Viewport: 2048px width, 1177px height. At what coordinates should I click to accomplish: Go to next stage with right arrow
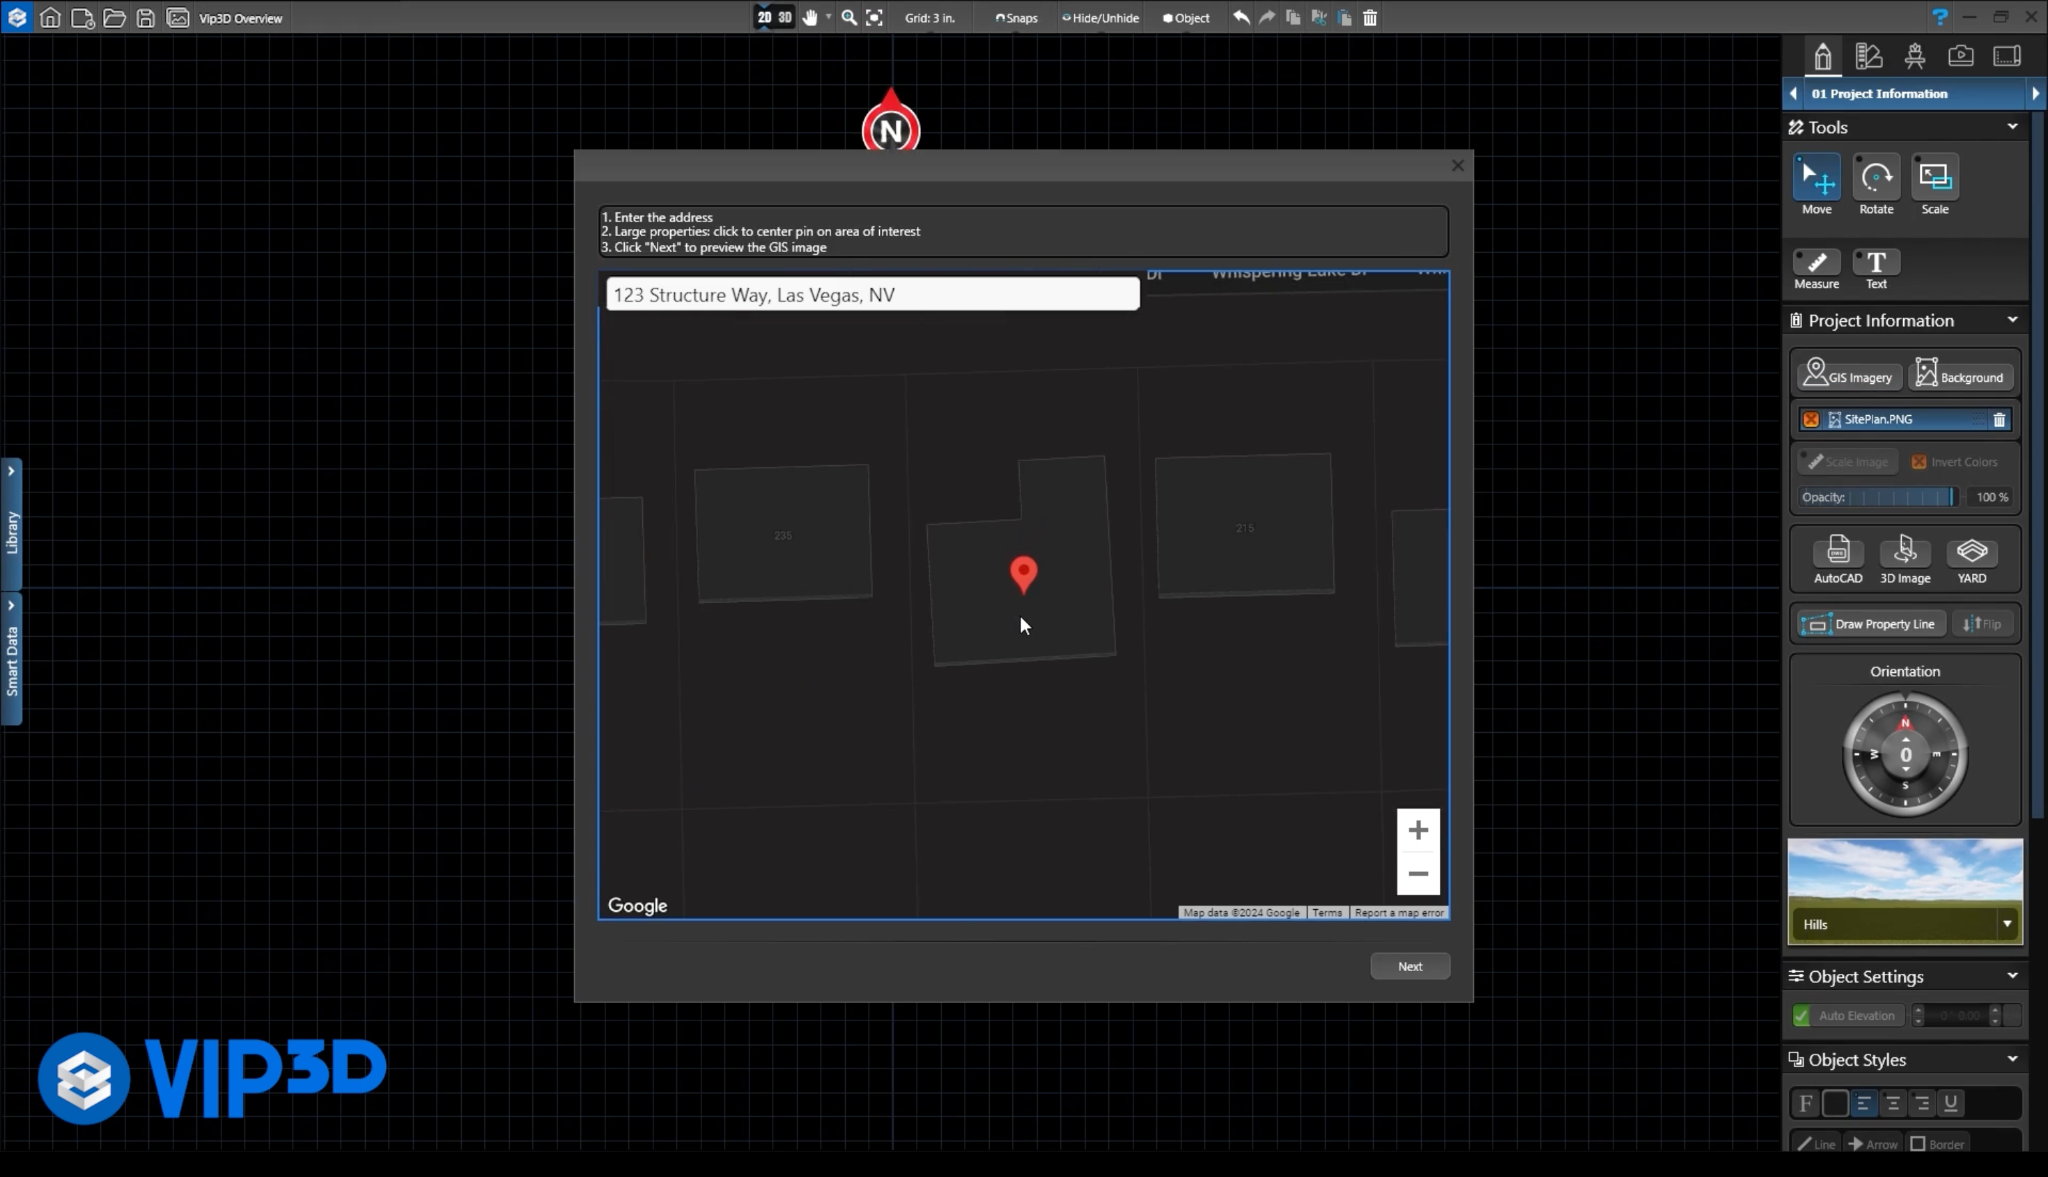tap(2034, 93)
